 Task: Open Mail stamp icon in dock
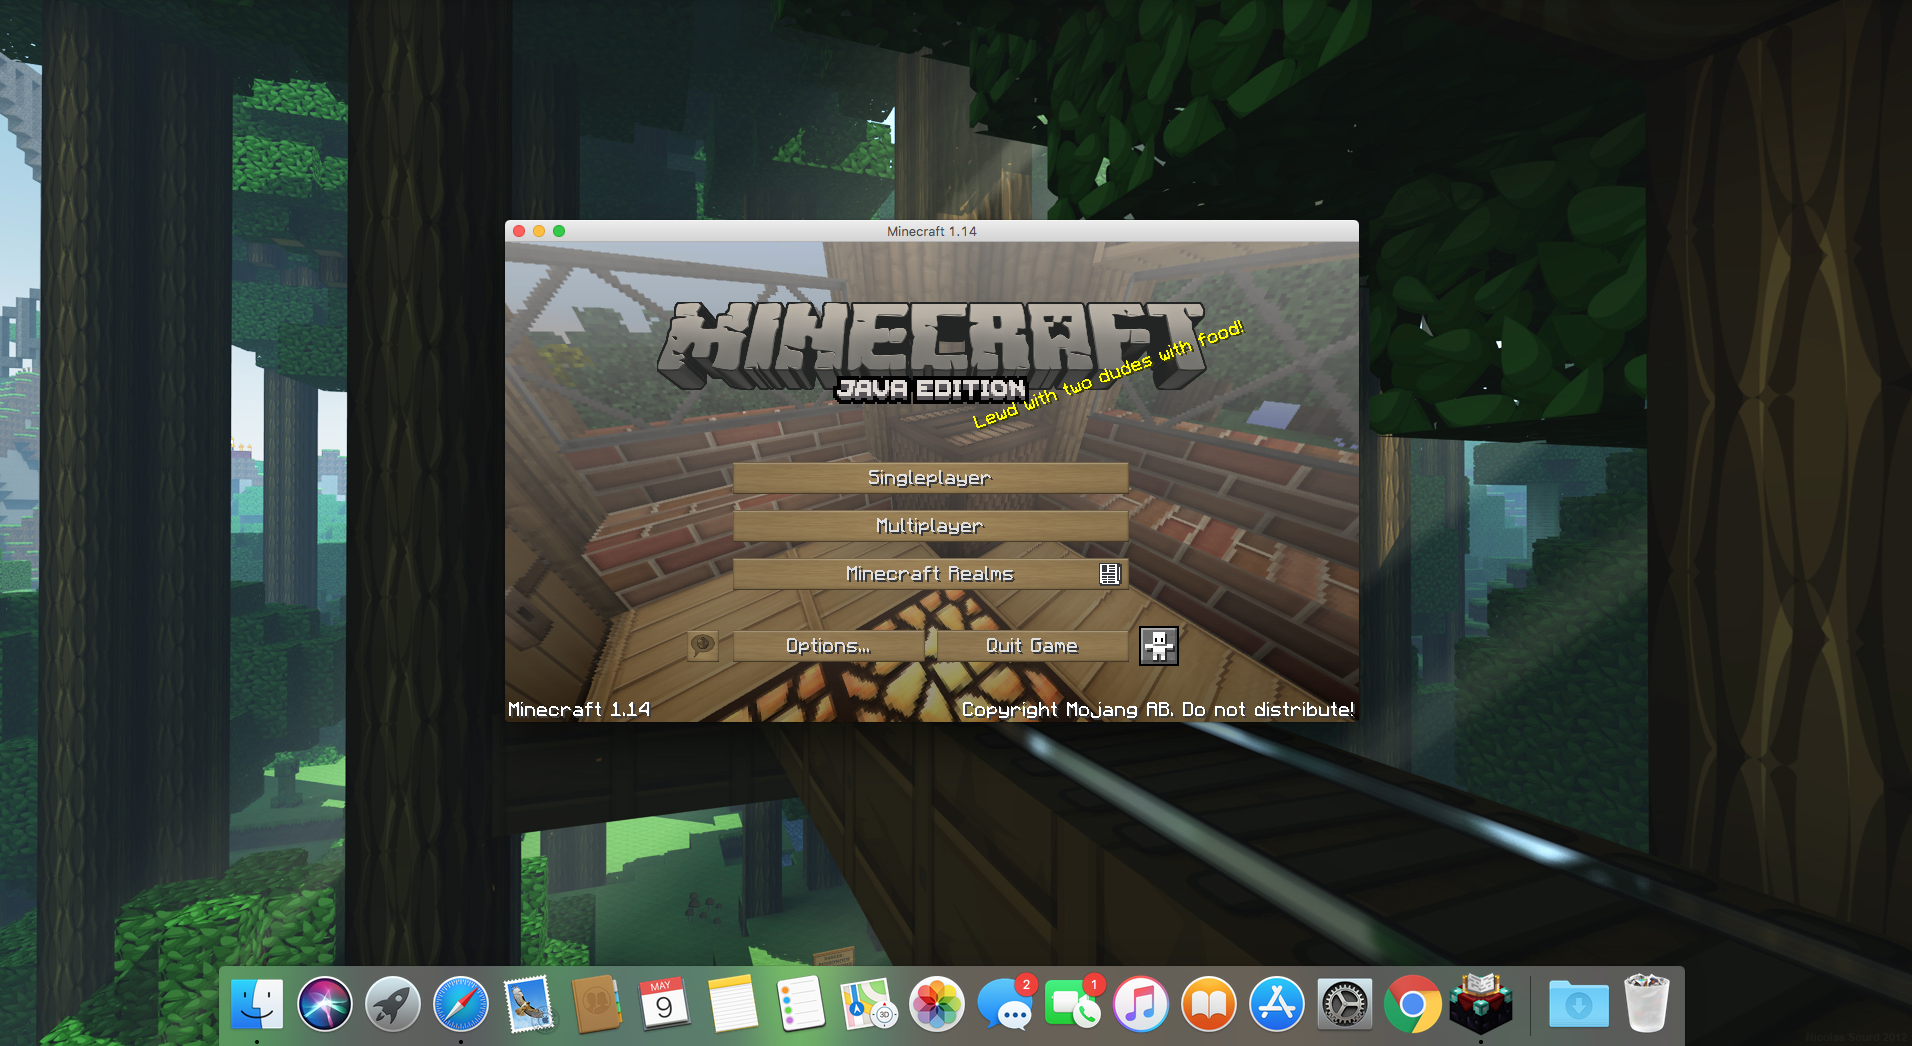point(529,1004)
